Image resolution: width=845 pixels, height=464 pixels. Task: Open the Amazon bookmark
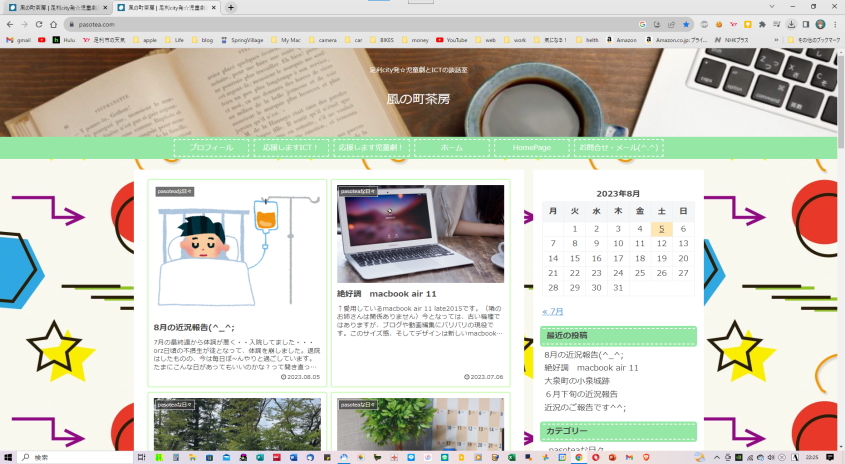tap(622, 40)
